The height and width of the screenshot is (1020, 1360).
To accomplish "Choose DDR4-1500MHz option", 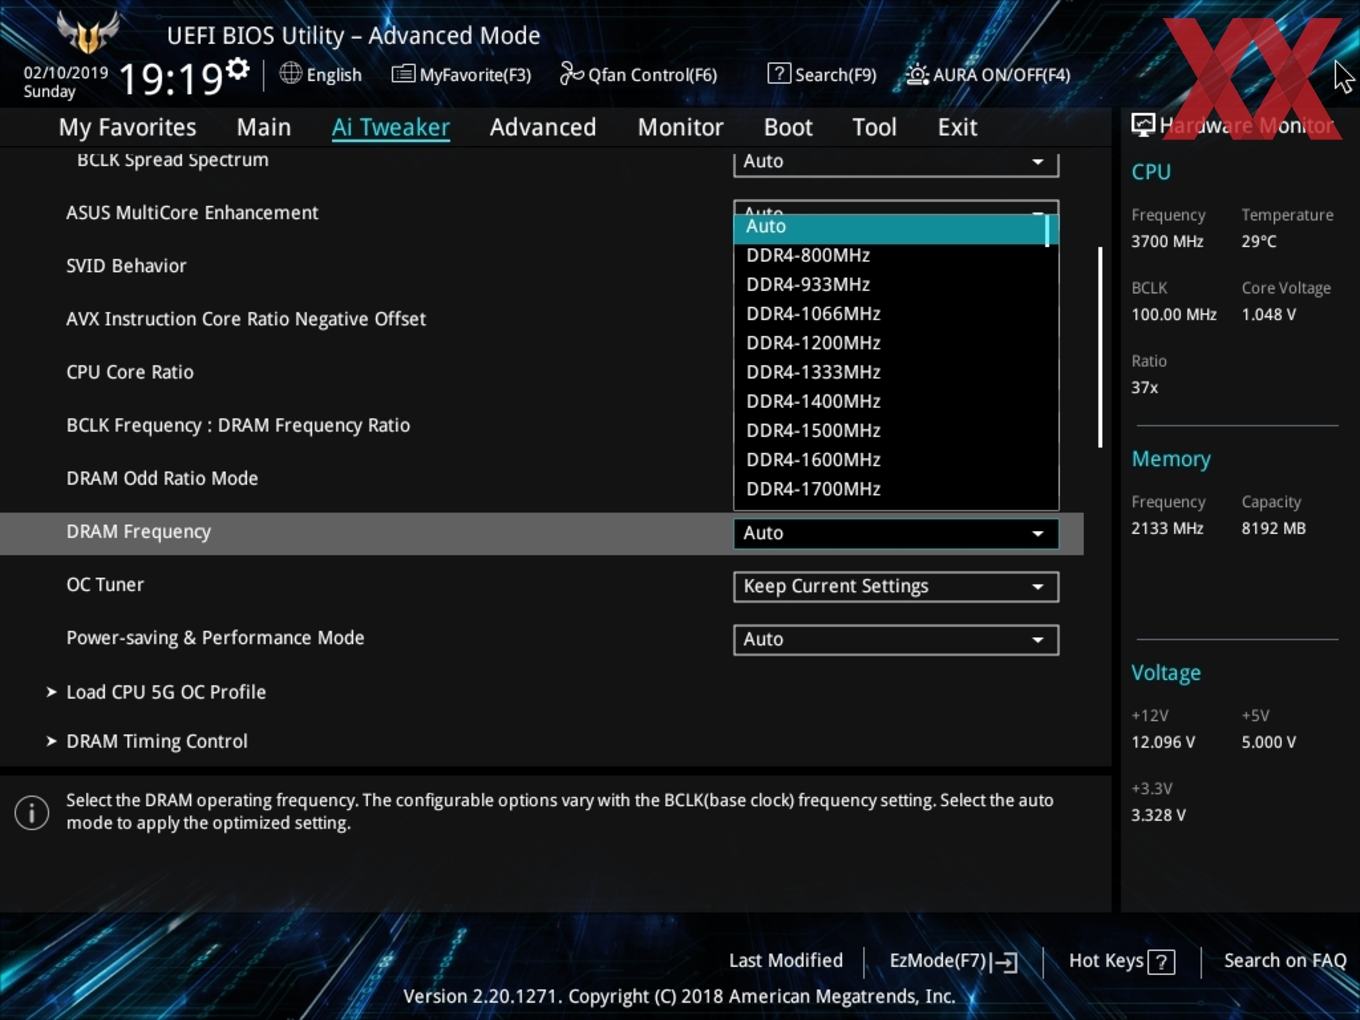I will (890, 430).
